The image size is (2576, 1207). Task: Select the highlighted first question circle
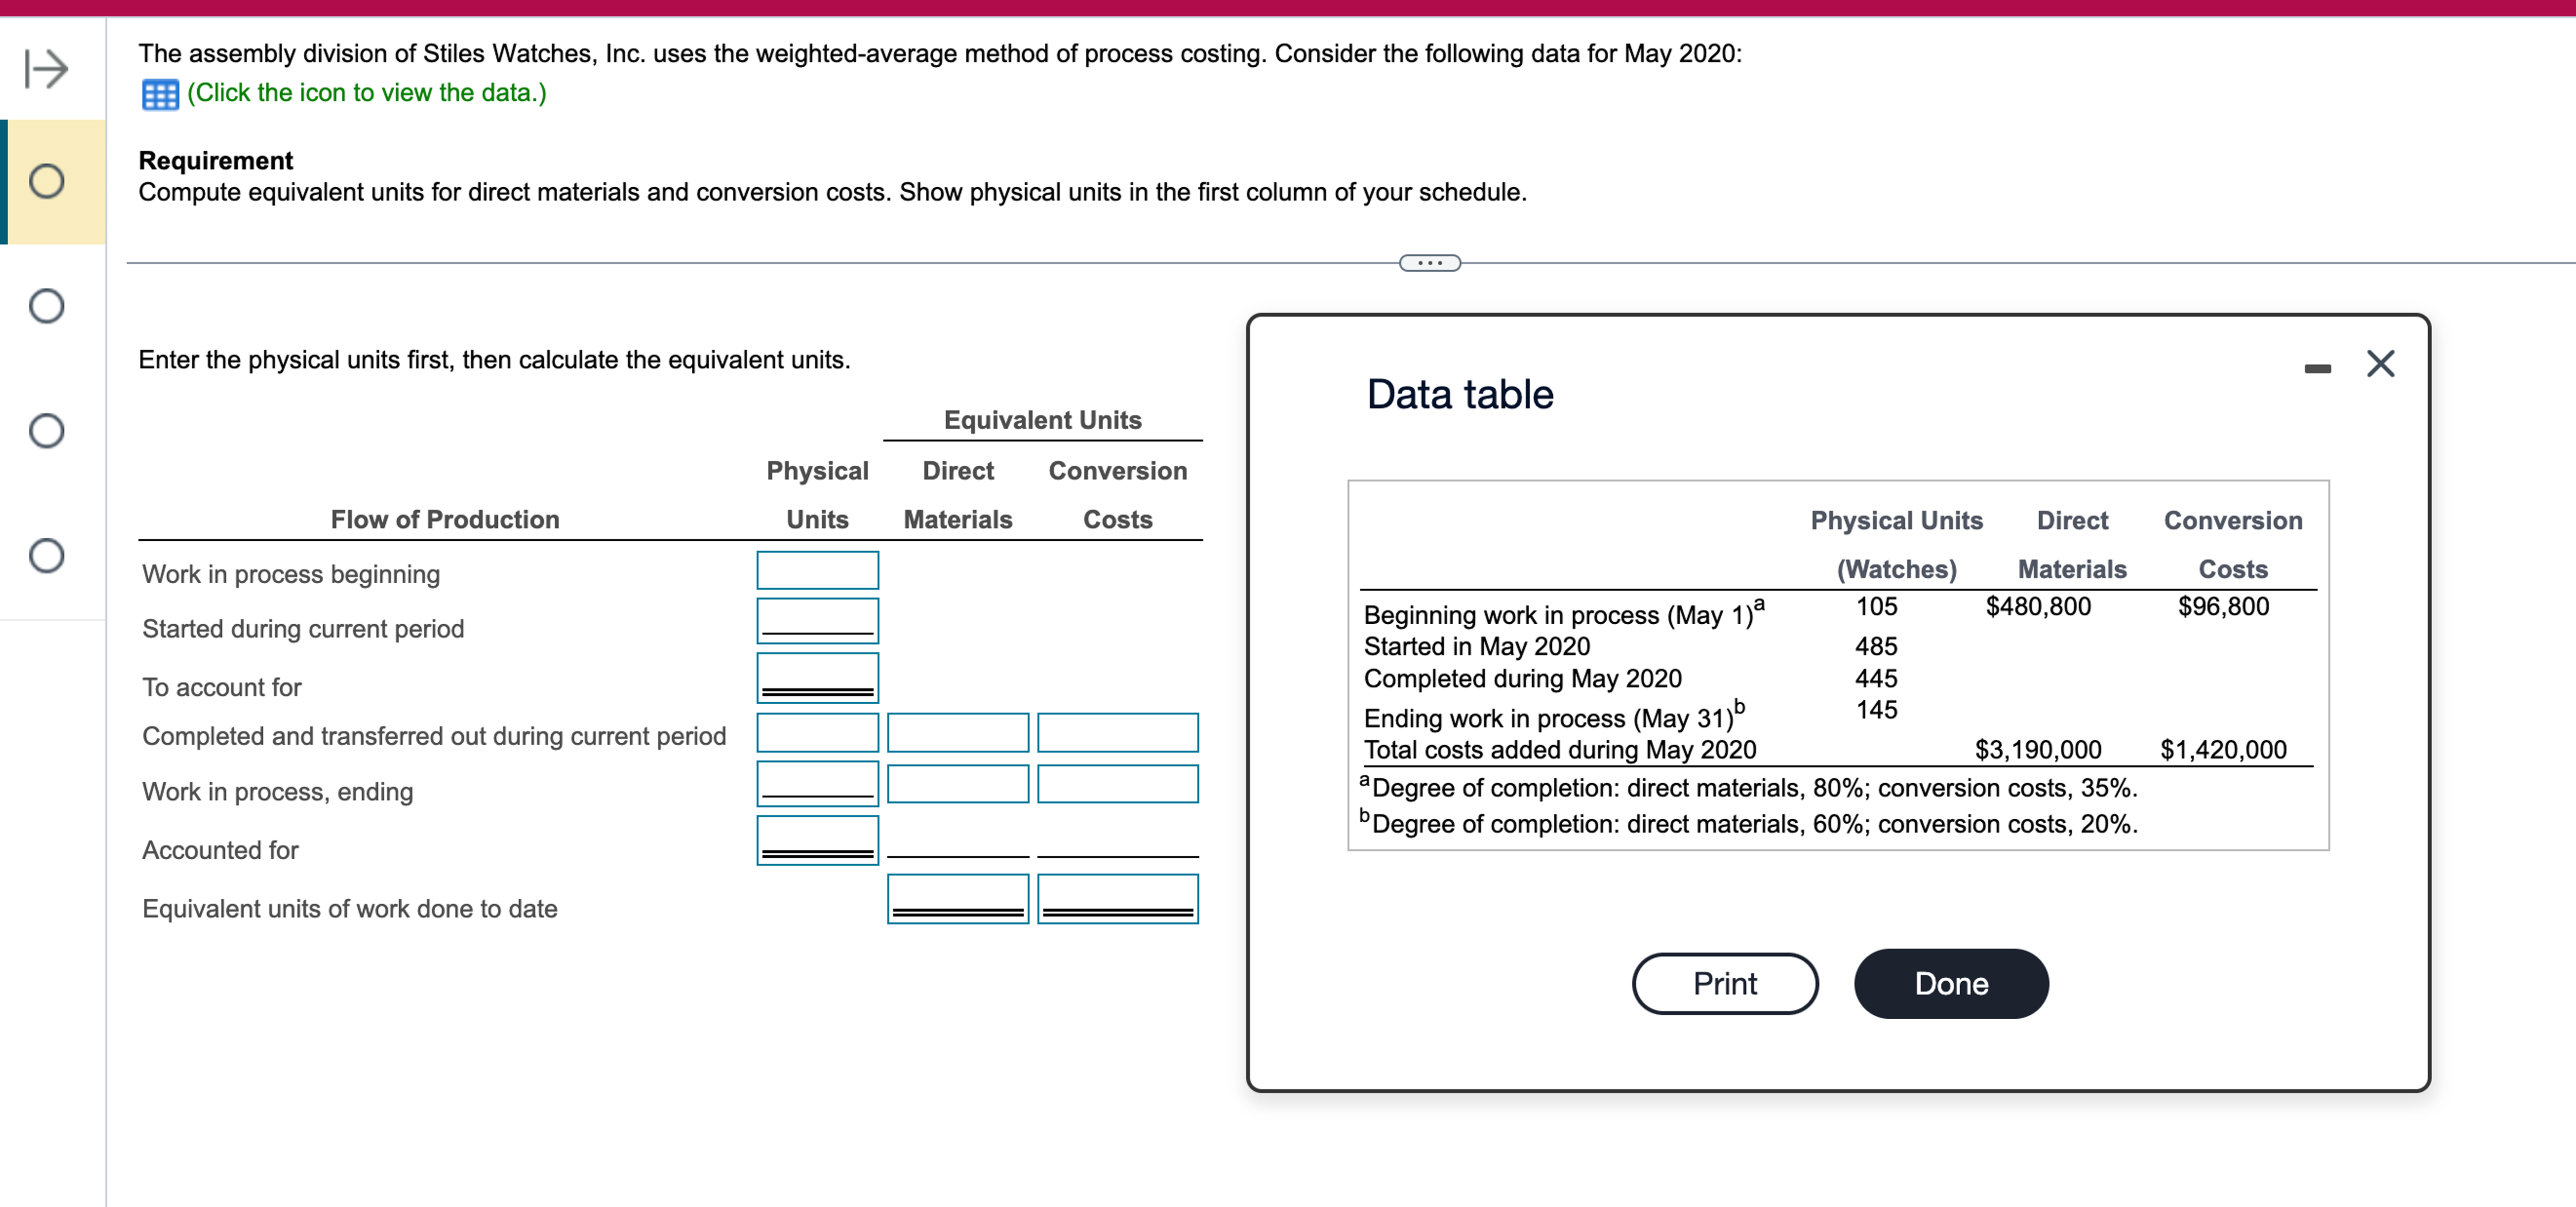click(x=47, y=181)
